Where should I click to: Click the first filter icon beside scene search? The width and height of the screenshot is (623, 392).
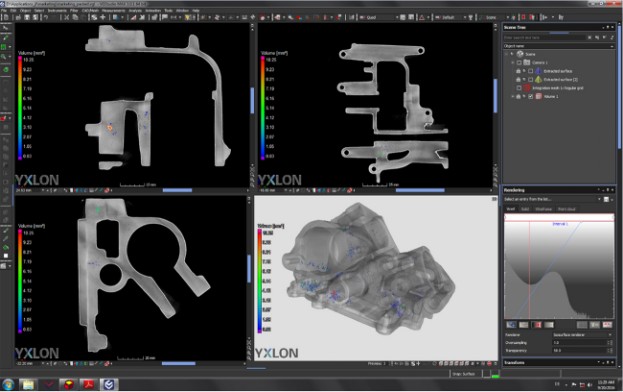[x=590, y=37]
